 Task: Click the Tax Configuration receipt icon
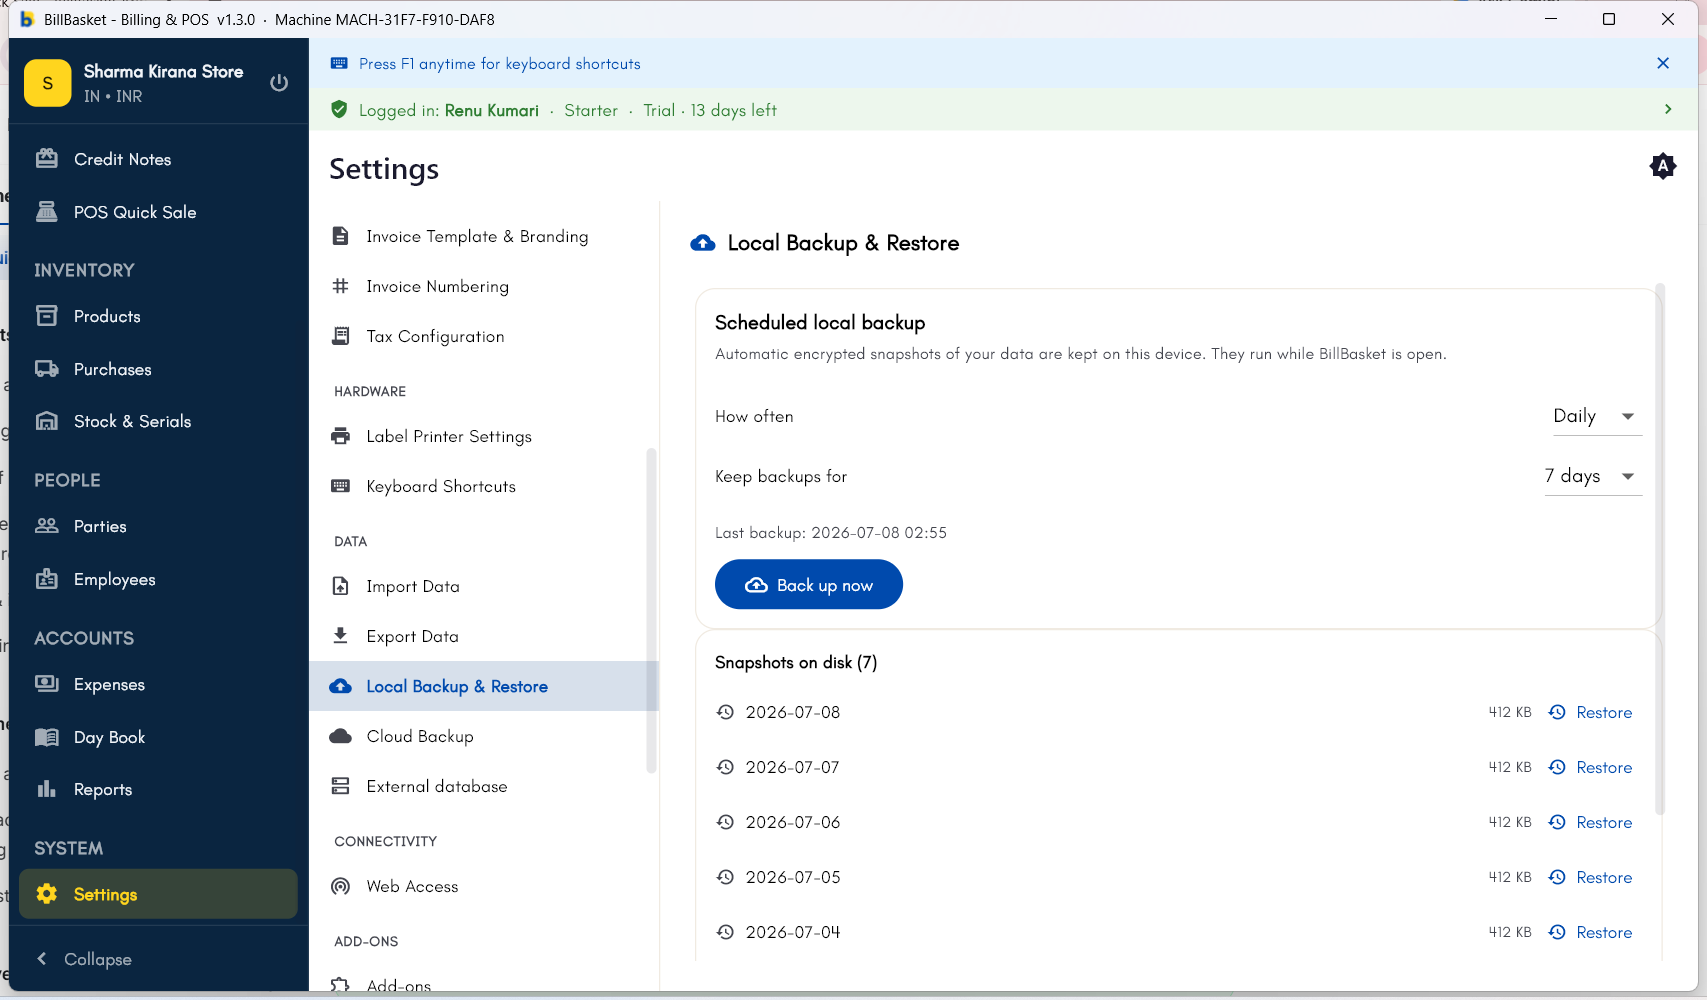pyautogui.click(x=340, y=336)
